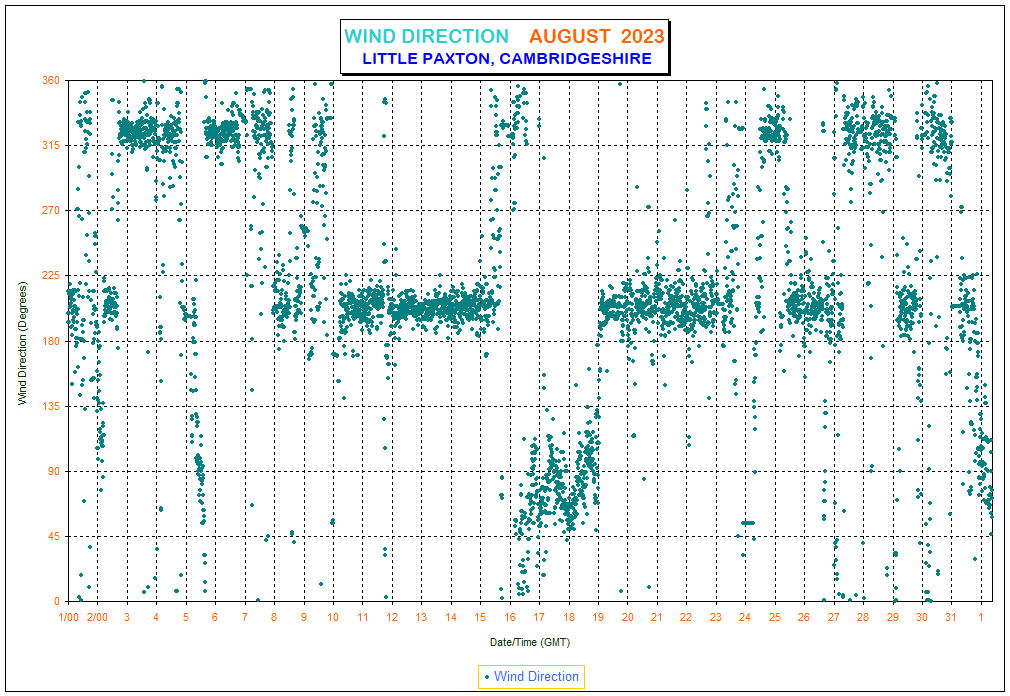Select the "5" x-axis date label
This screenshot has width=1010, height=696.
(186, 617)
